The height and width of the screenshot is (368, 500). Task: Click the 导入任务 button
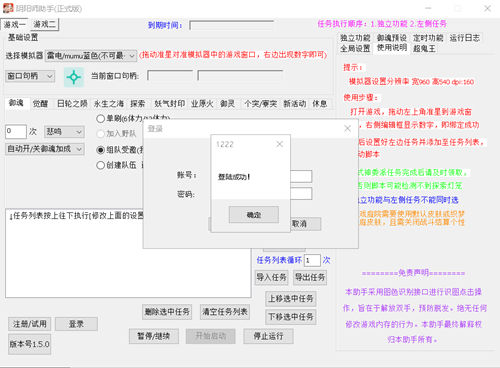[x=271, y=277]
